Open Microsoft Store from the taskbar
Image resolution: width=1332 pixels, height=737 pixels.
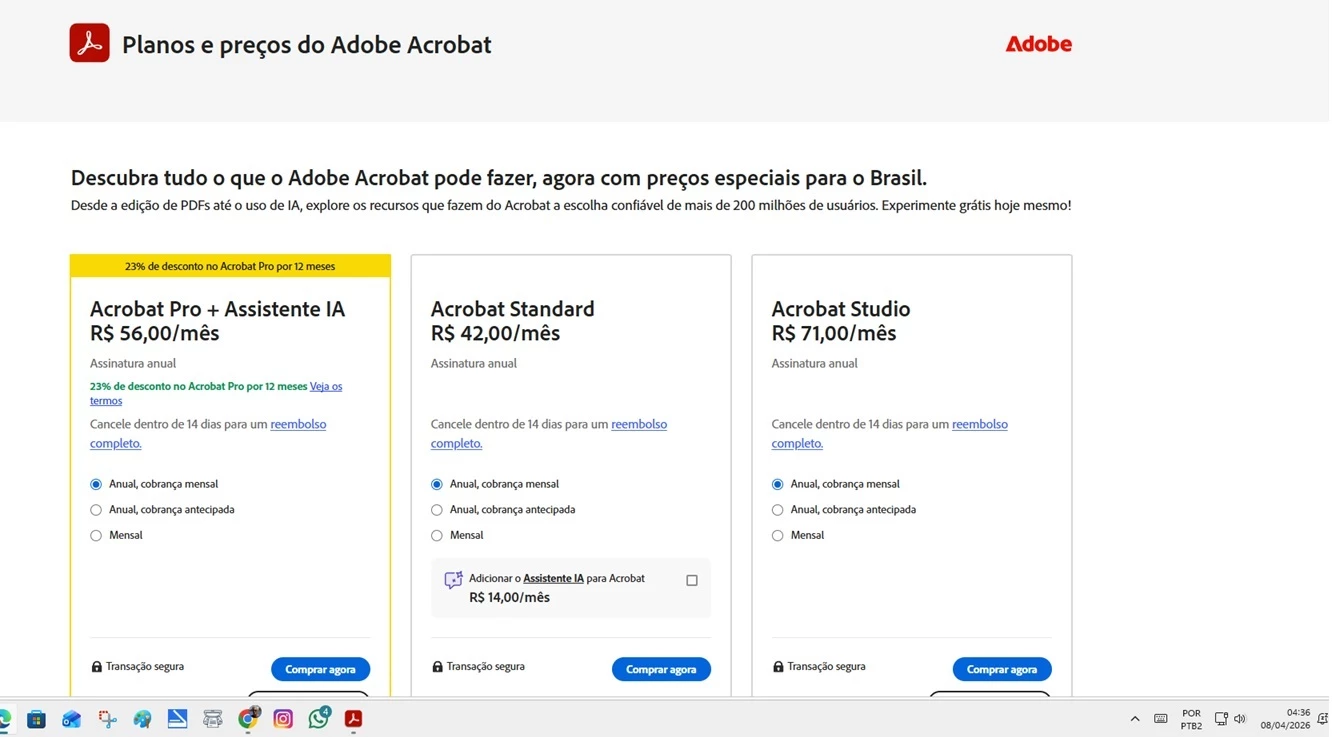[x=36, y=719]
